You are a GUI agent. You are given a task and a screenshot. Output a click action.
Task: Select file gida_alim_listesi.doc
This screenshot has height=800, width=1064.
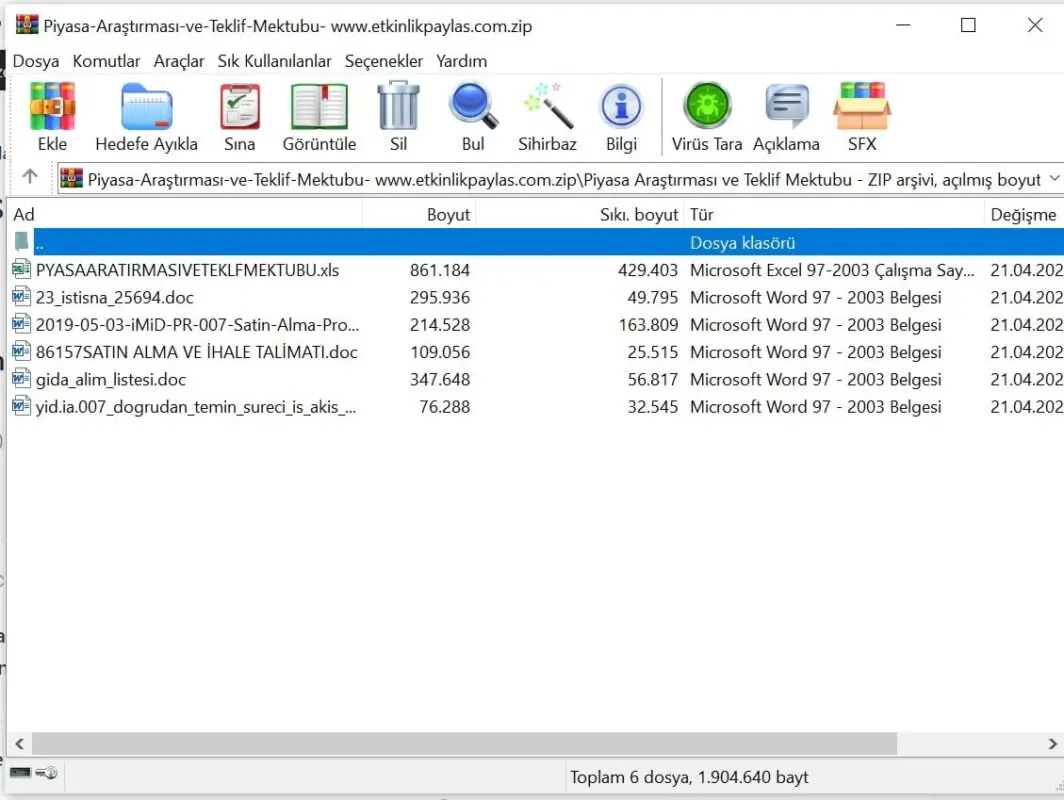111,379
